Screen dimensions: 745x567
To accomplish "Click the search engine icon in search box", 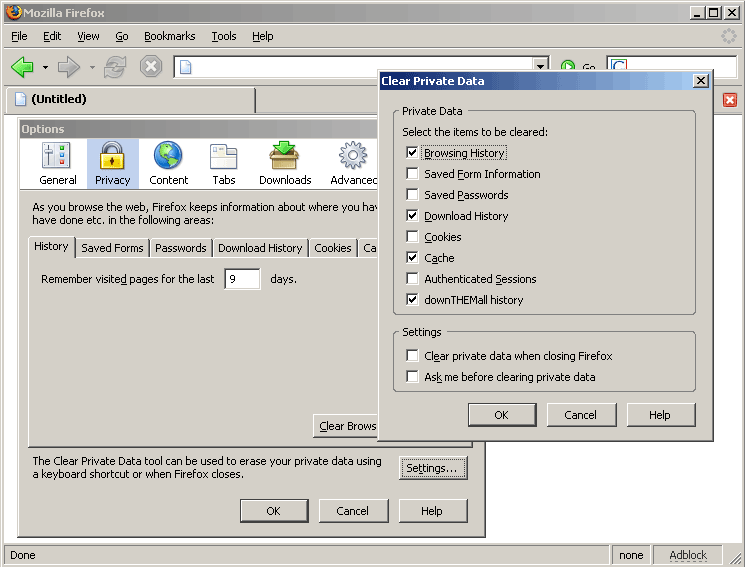I will tap(619, 66).
